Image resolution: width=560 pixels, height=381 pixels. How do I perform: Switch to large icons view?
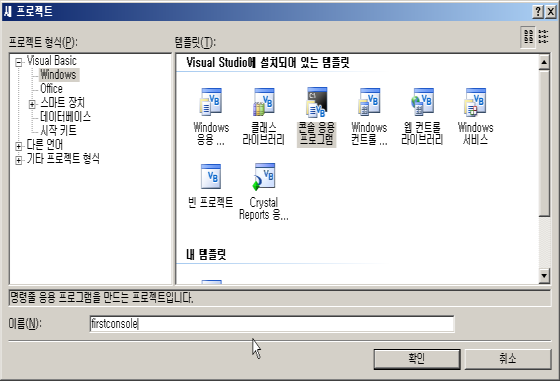(528, 37)
